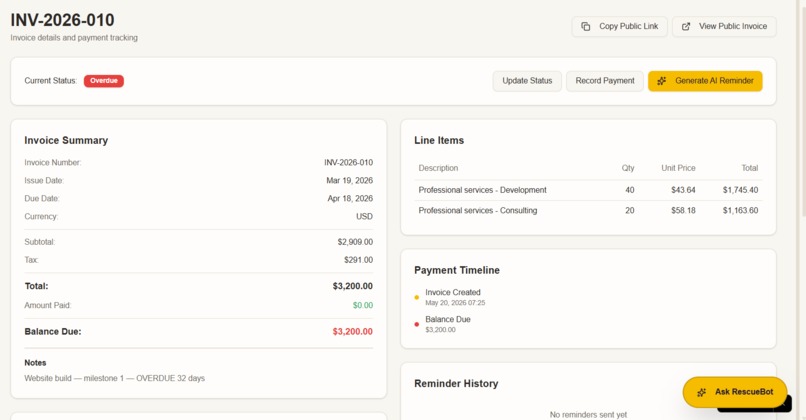Select the currency value USD
This screenshot has height=420, width=806.
364,216
